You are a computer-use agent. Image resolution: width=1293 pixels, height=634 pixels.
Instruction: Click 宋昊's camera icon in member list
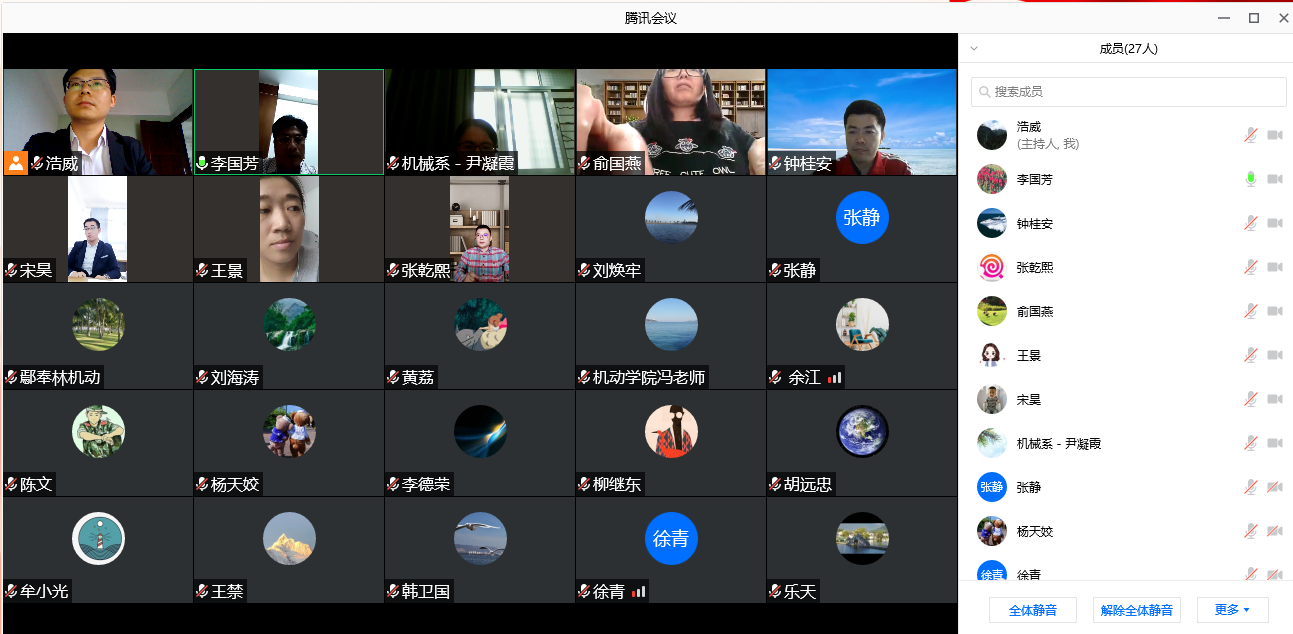click(x=1275, y=399)
